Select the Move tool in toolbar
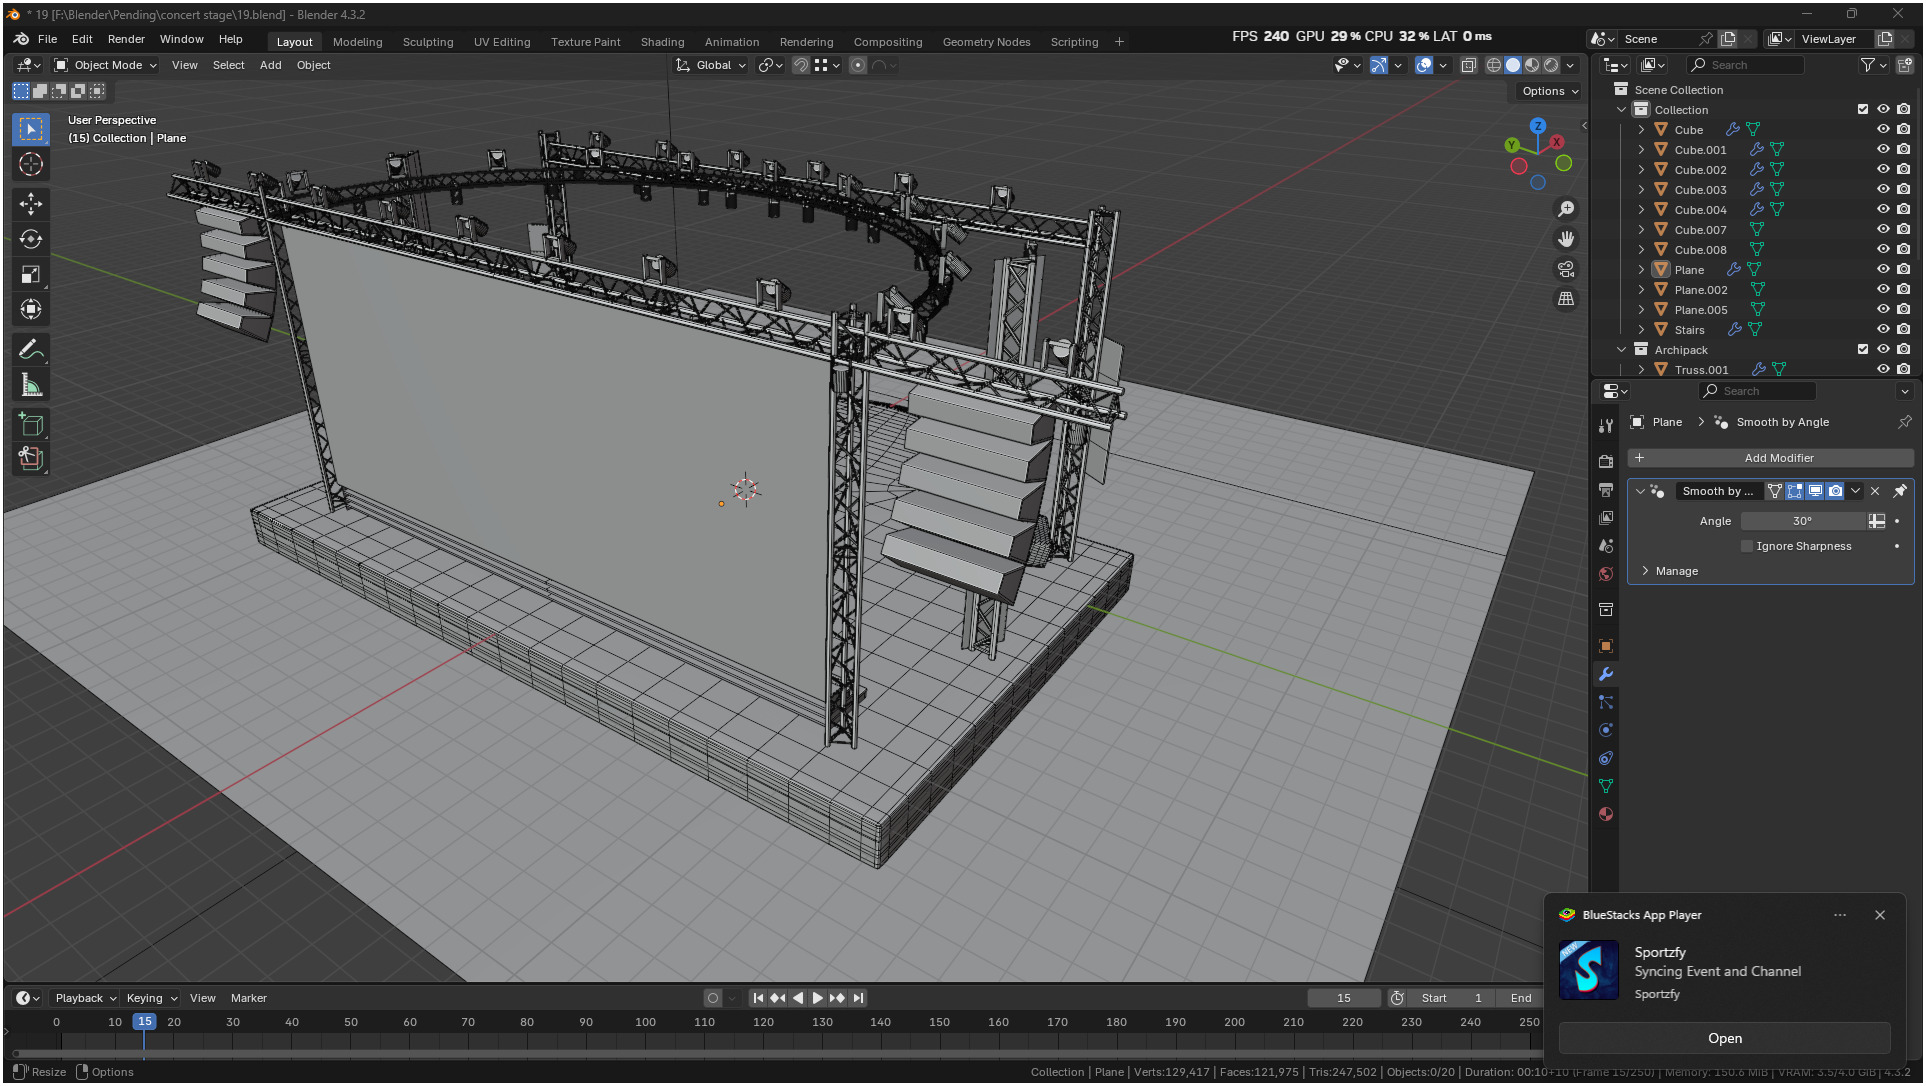 pos(31,204)
